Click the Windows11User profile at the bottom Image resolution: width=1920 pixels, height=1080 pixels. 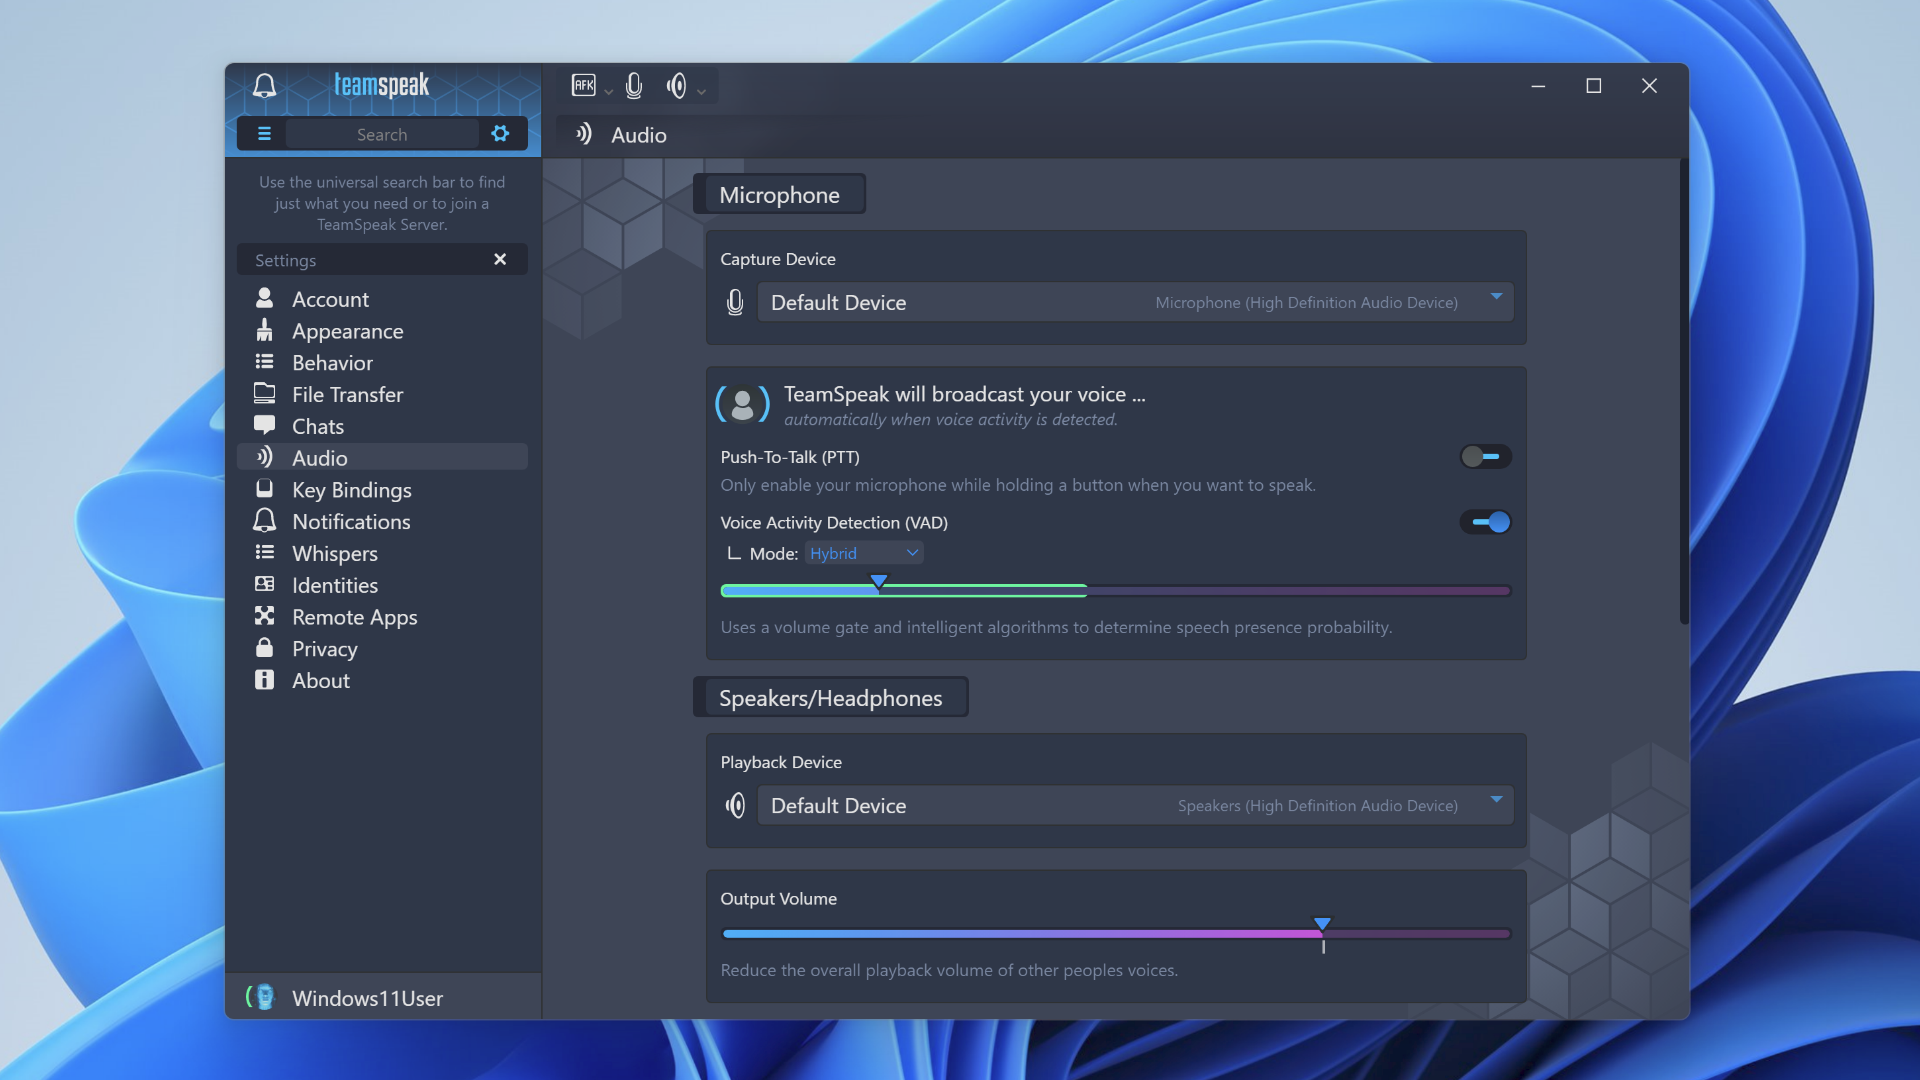(x=366, y=997)
